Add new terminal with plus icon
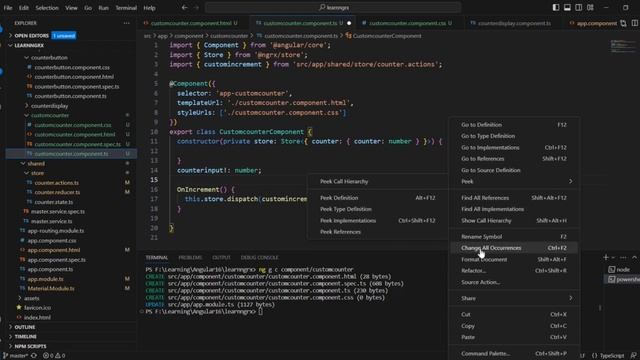Image resolution: width=640 pixels, height=360 pixels. point(606,257)
